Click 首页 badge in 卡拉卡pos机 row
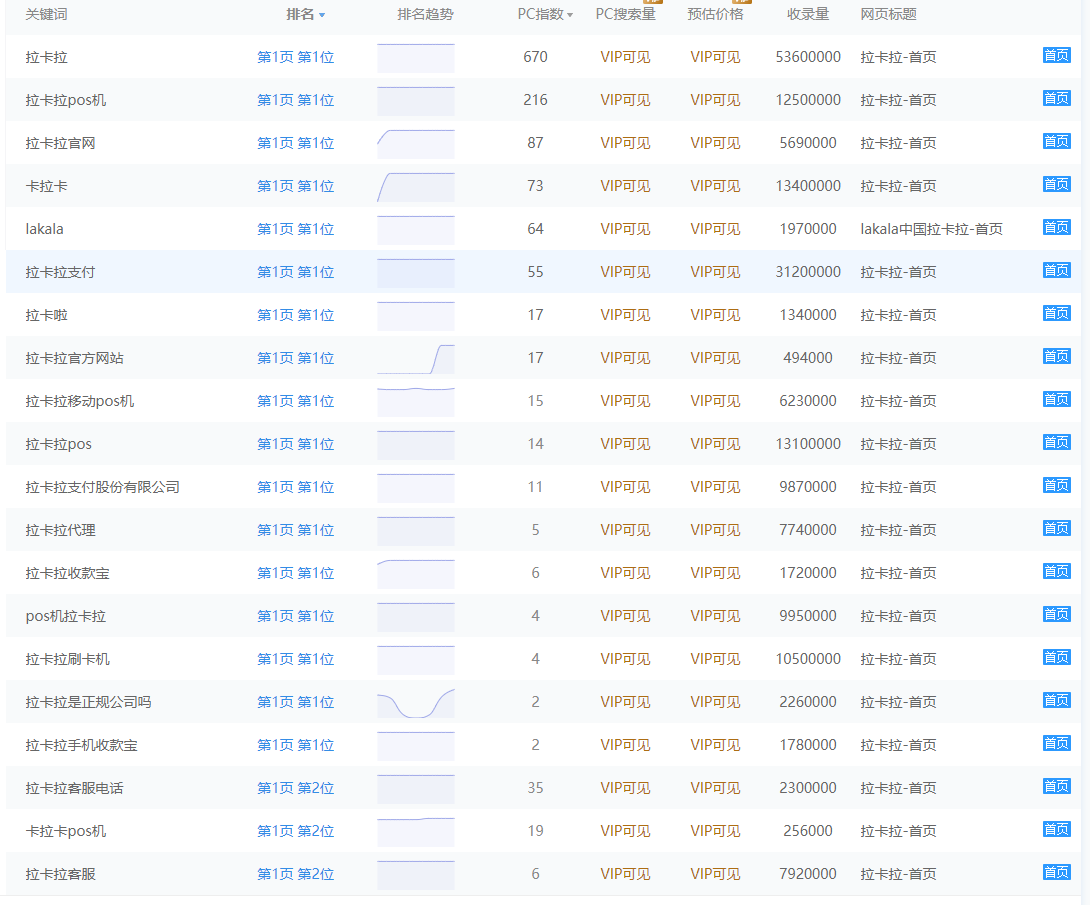Viewport: 1090px width, 905px height. (x=1056, y=830)
